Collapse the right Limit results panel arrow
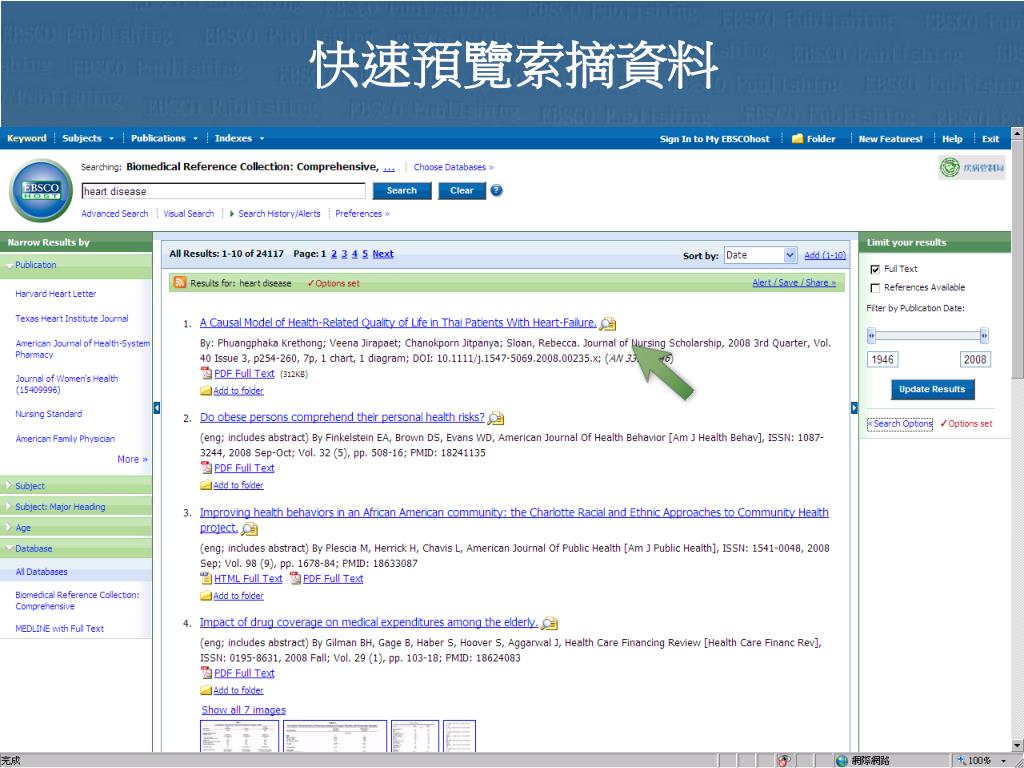This screenshot has height=768, width=1024. 854,408
